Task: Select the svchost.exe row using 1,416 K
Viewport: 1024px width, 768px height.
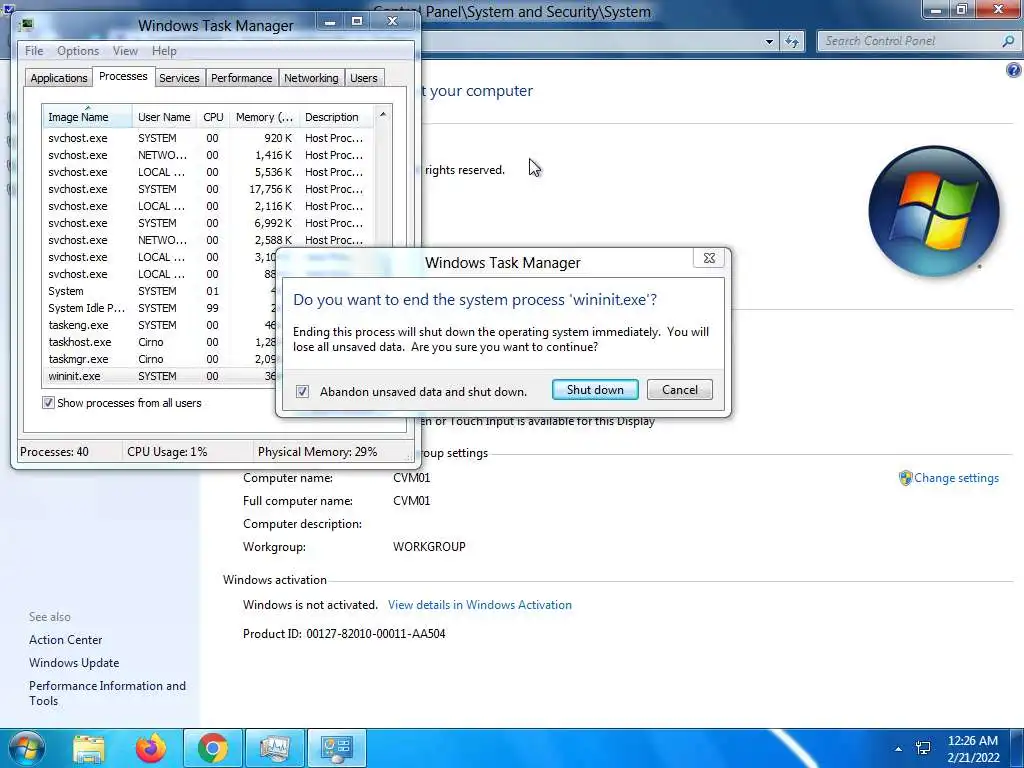Action: (x=208, y=155)
